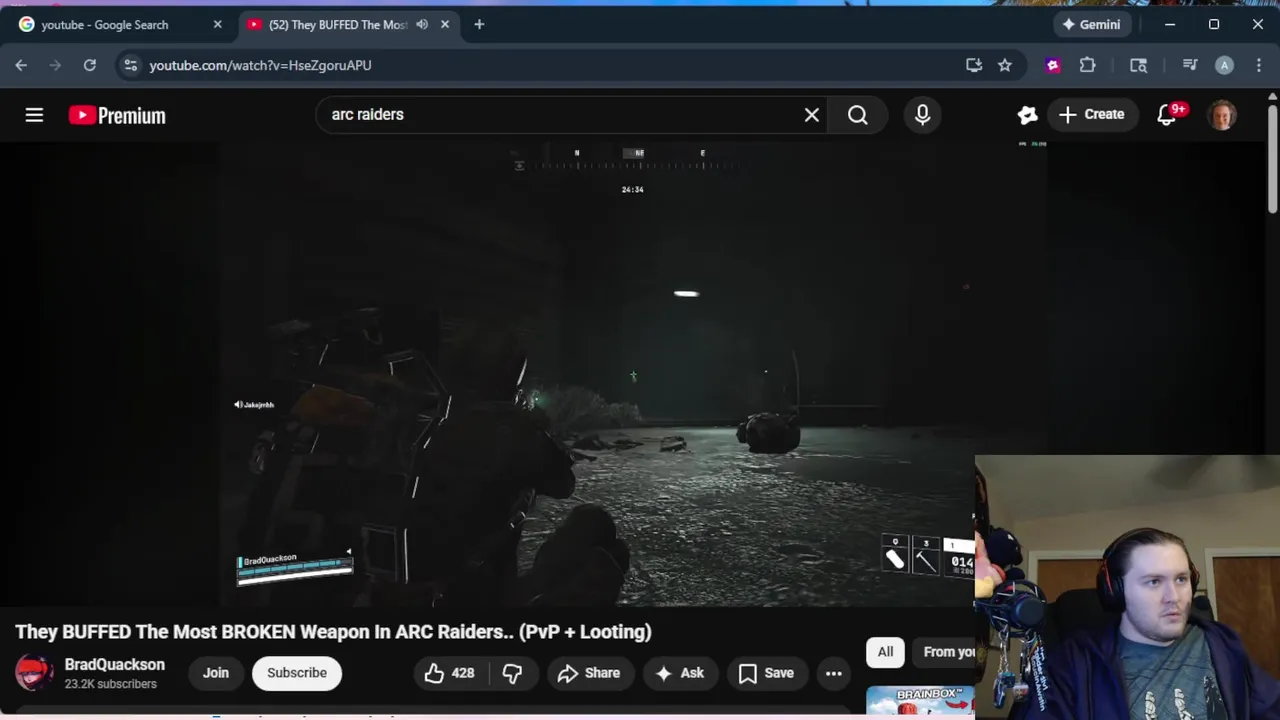Click the video title text
This screenshot has width=1280, height=720.
tap(333, 632)
